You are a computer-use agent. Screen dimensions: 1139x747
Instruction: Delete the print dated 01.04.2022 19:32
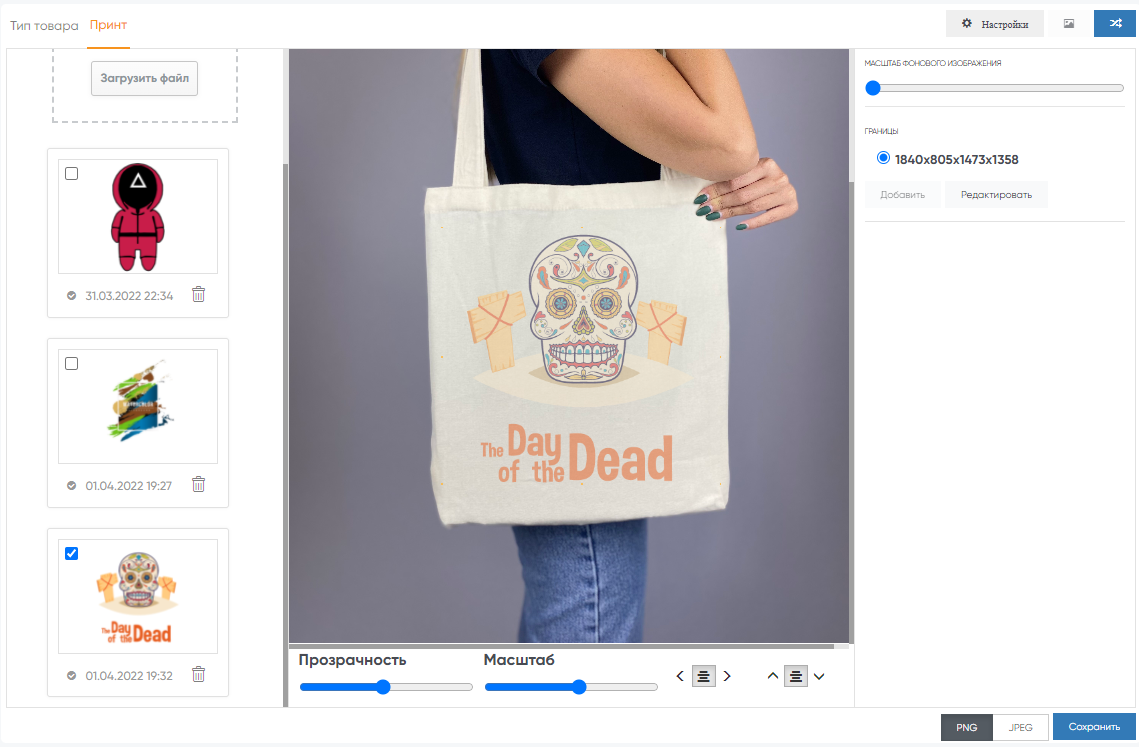coord(198,674)
